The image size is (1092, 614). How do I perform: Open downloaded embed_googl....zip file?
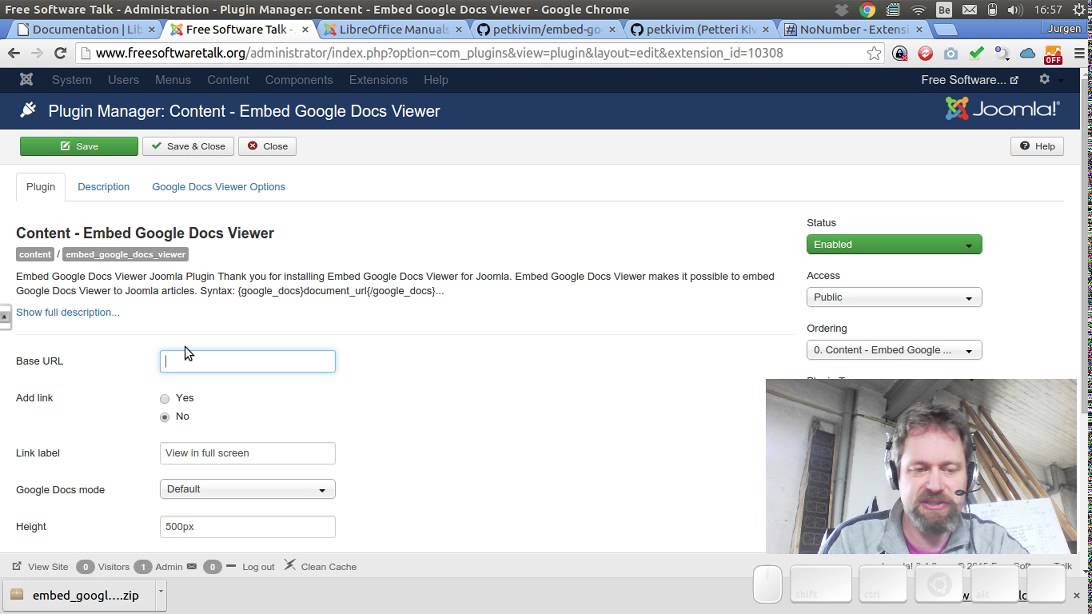[x=78, y=595]
